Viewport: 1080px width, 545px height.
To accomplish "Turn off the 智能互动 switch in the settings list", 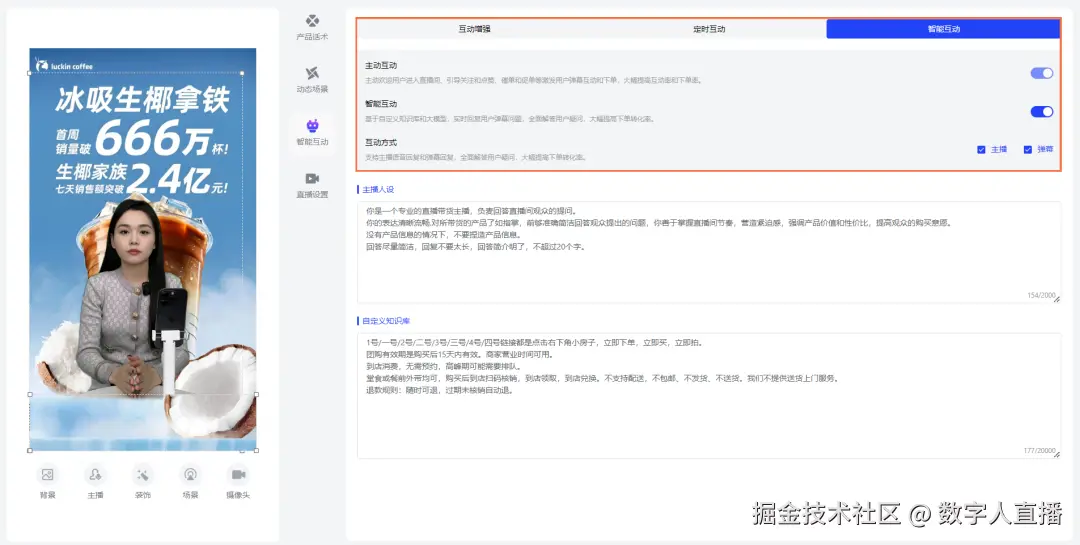I will pyautogui.click(x=1041, y=112).
